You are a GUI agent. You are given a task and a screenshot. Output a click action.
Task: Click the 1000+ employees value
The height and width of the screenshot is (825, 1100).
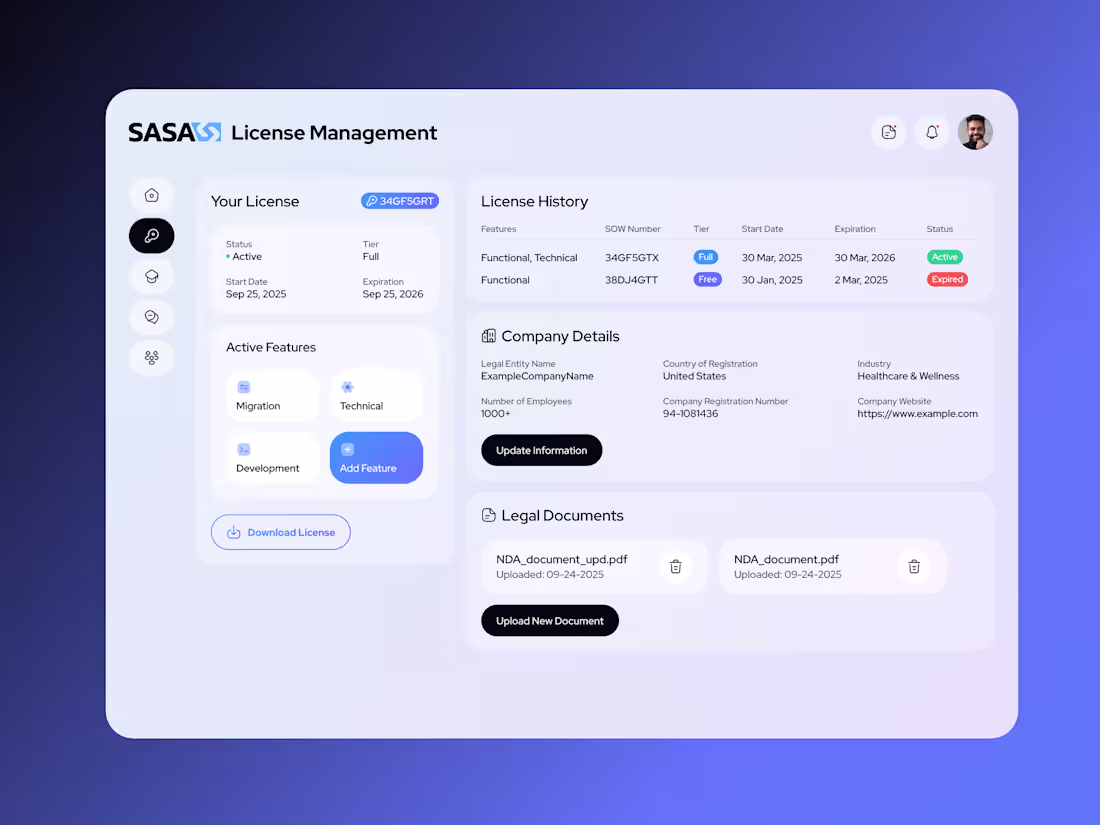coord(496,414)
